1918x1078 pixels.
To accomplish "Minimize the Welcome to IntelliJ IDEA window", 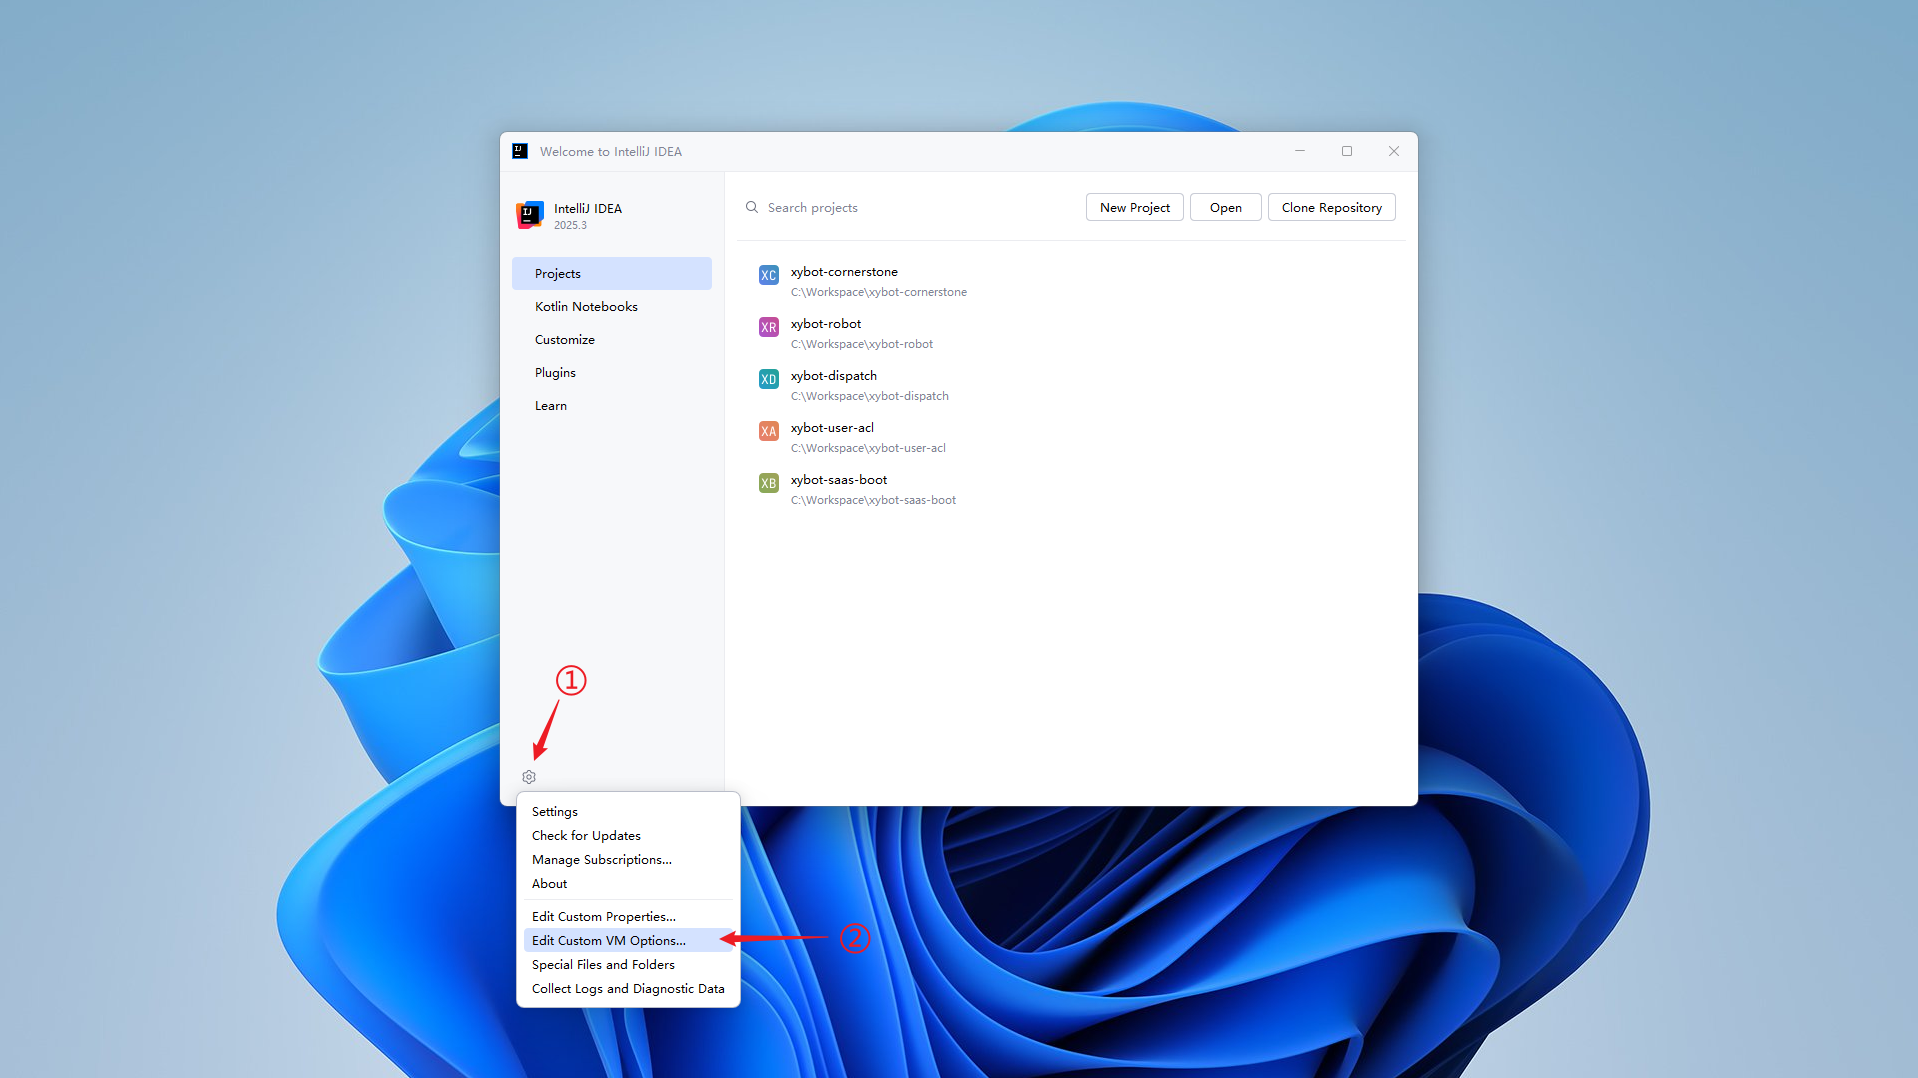I will [1300, 151].
